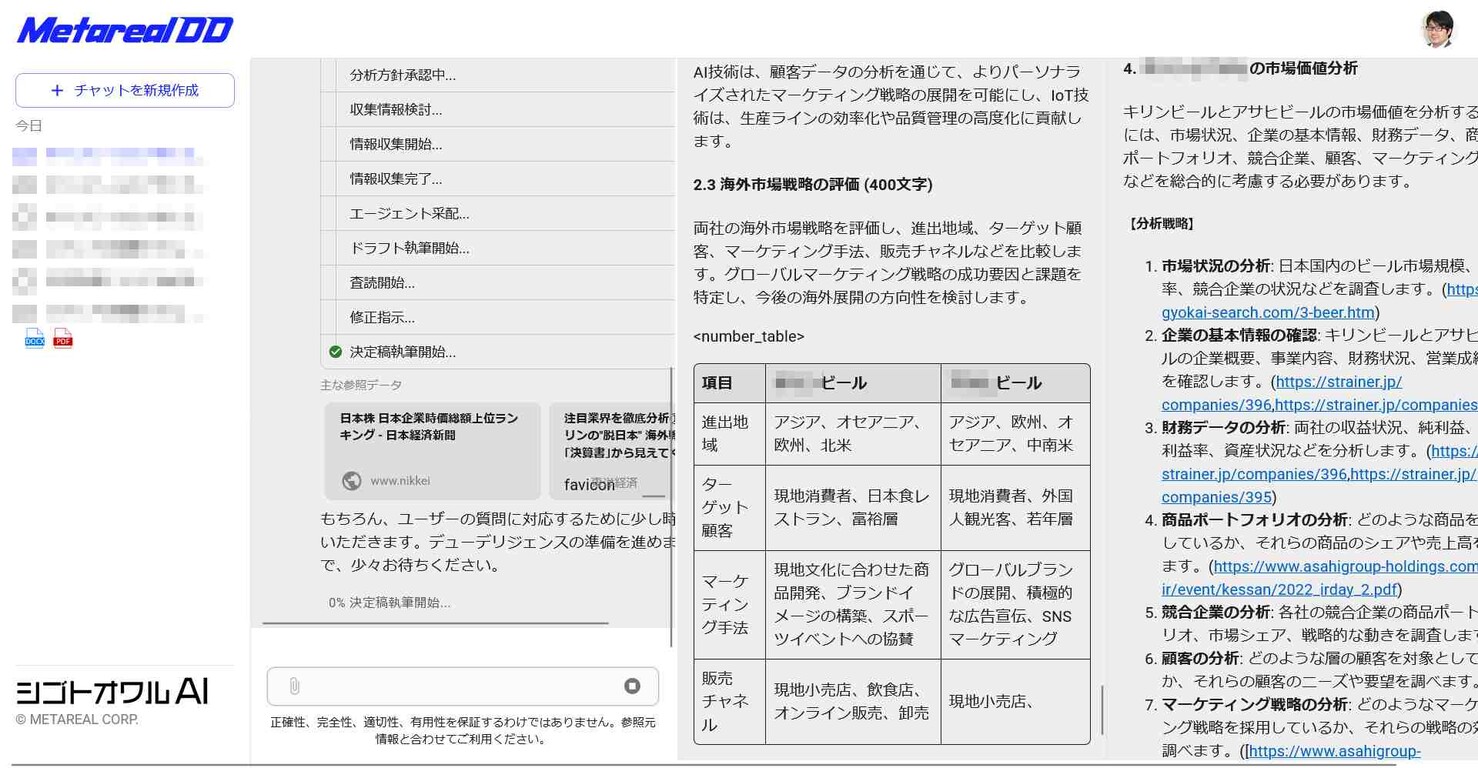Click the シゴトオワル AI logo
The height and width of the screenshot is (768, 1478).
112,691
